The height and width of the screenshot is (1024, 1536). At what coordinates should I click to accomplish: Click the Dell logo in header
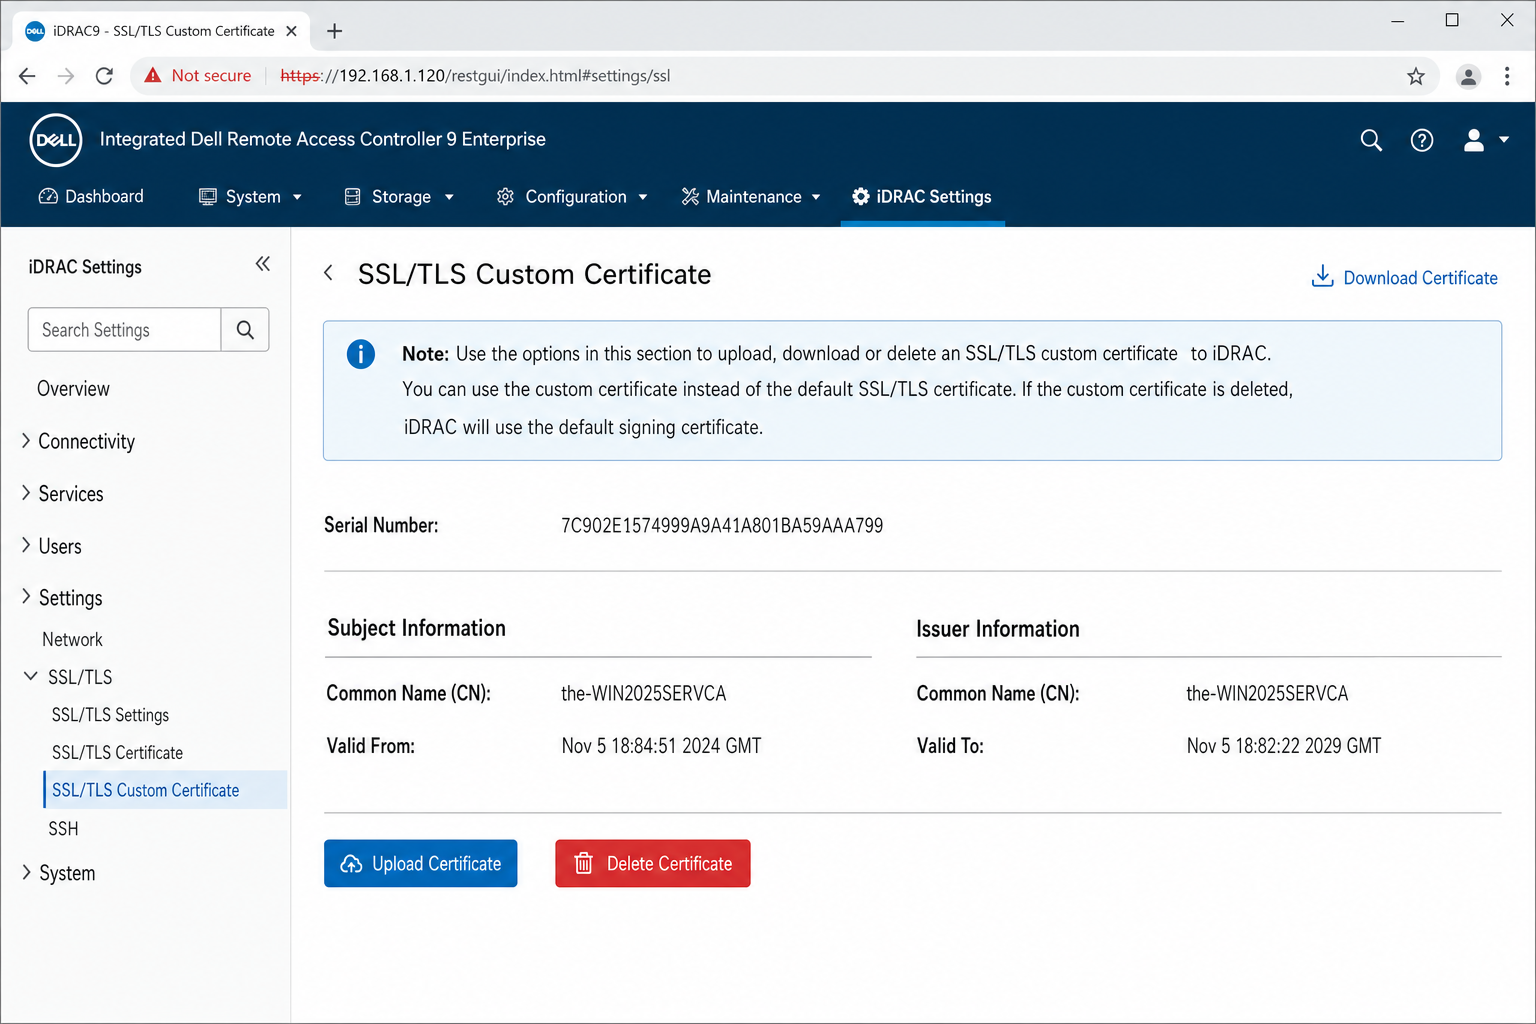pyautogui.click(x=56, y=140)
